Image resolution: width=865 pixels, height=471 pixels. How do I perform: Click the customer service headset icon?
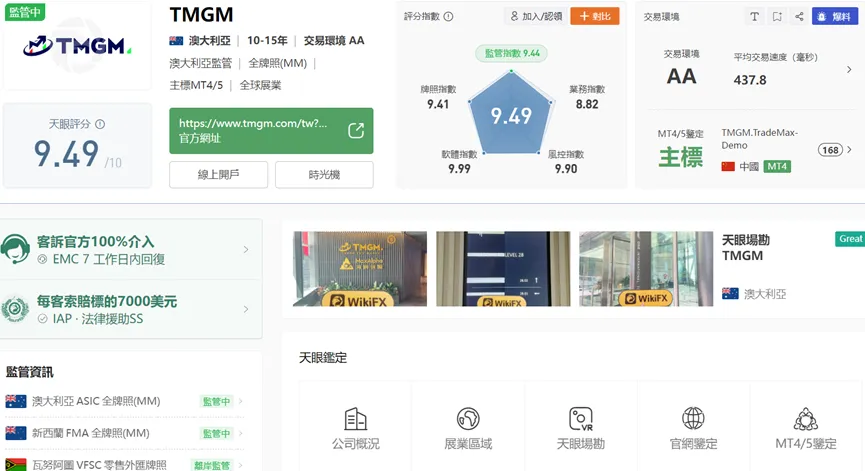click(x=15, y=249)
